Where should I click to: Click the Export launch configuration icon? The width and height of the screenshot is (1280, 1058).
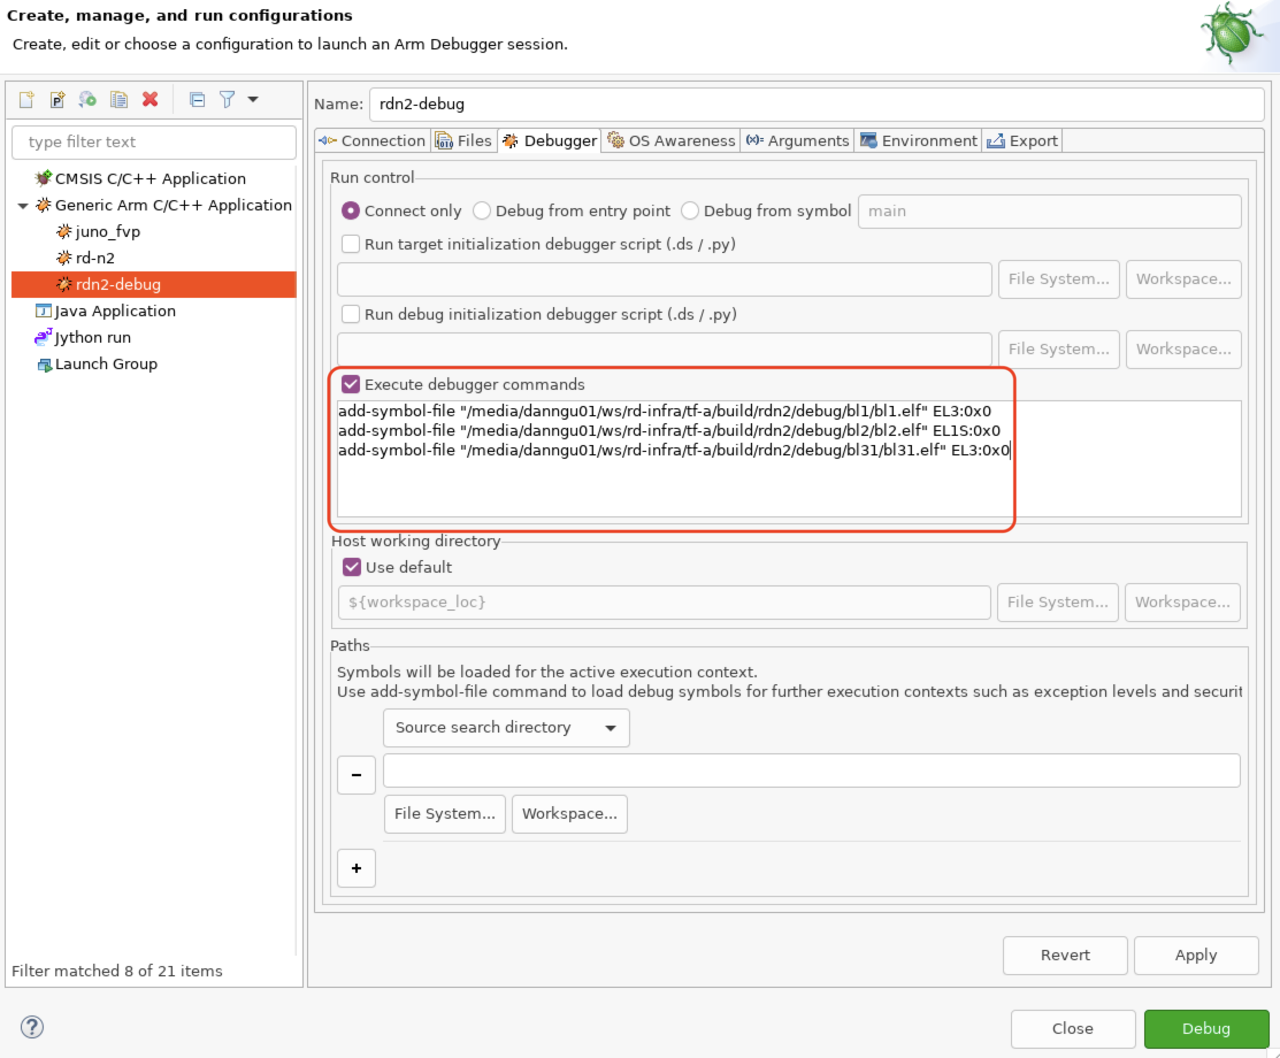[x=88, y=100]
